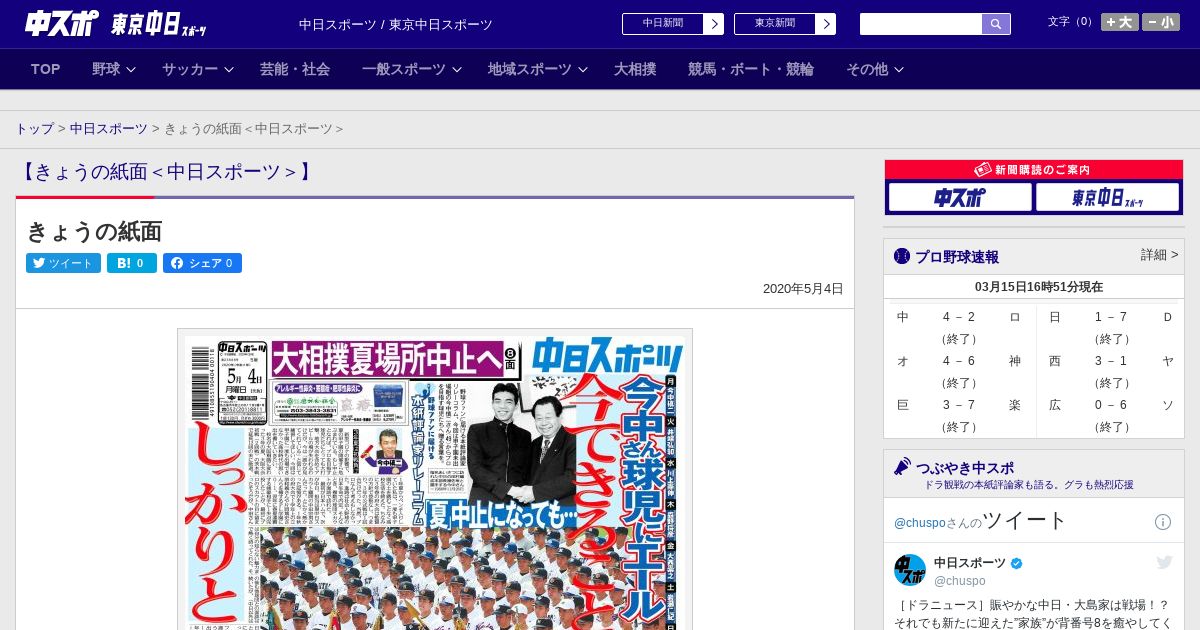Image resolution: width=1200 pixels, height=630 pixels.
Task: Click the 中日スポーツ / 東京中日スポーツ header text
Action: [x=396, y=24]
